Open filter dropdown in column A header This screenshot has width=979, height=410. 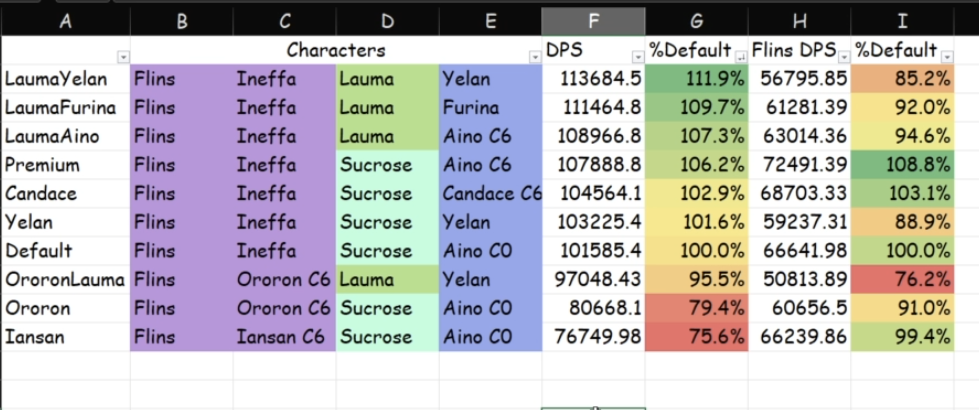pyautogui.click(x=123, y=57)
